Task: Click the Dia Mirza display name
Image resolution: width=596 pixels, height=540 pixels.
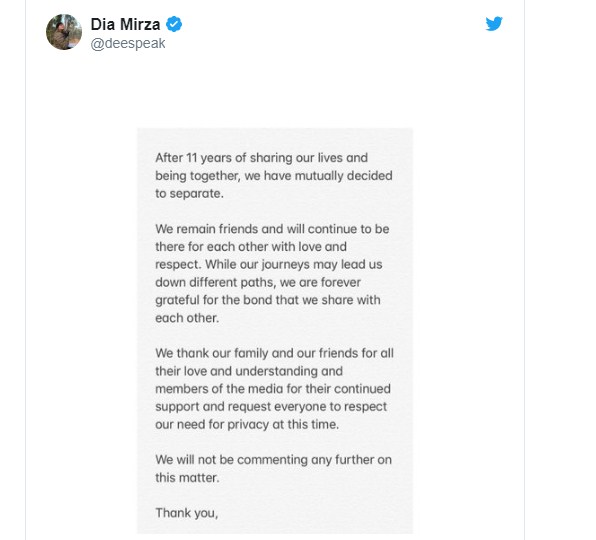Action: tap(125, 24)
